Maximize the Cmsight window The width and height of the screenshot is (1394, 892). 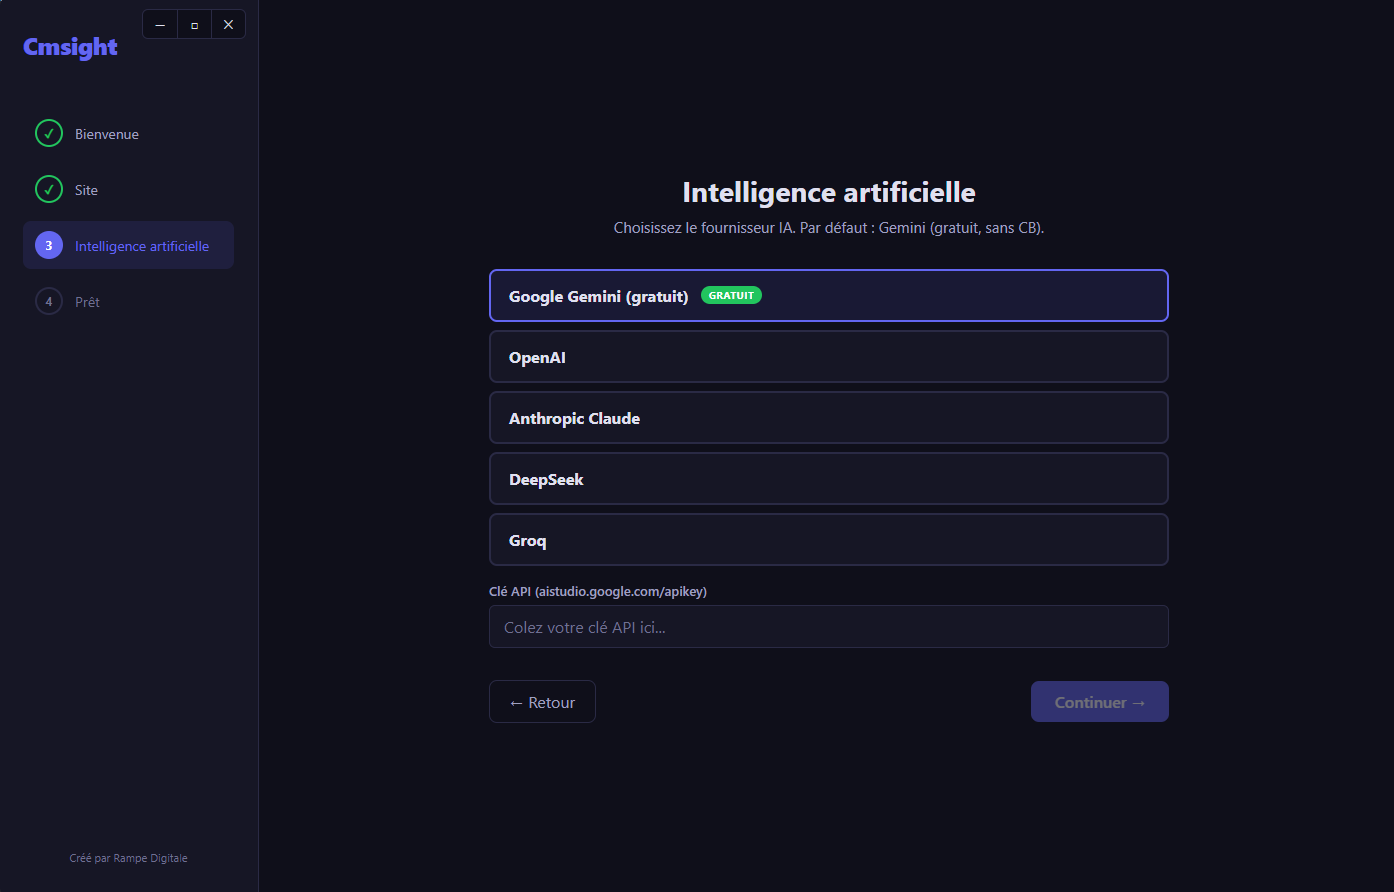pos(194,25)
